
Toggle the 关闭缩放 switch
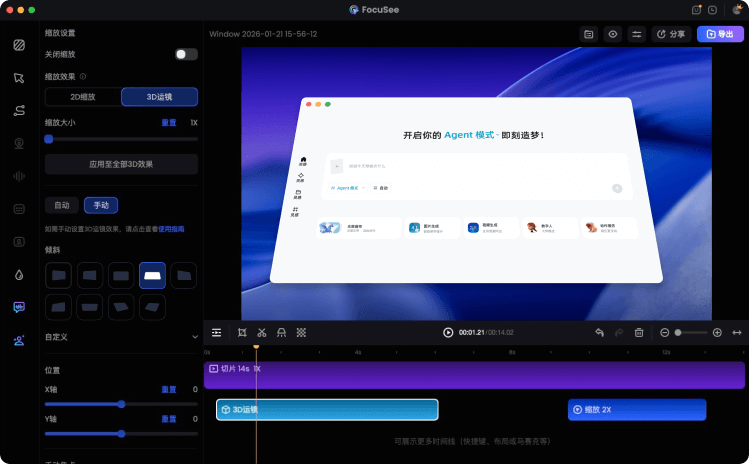coord(186,54)
